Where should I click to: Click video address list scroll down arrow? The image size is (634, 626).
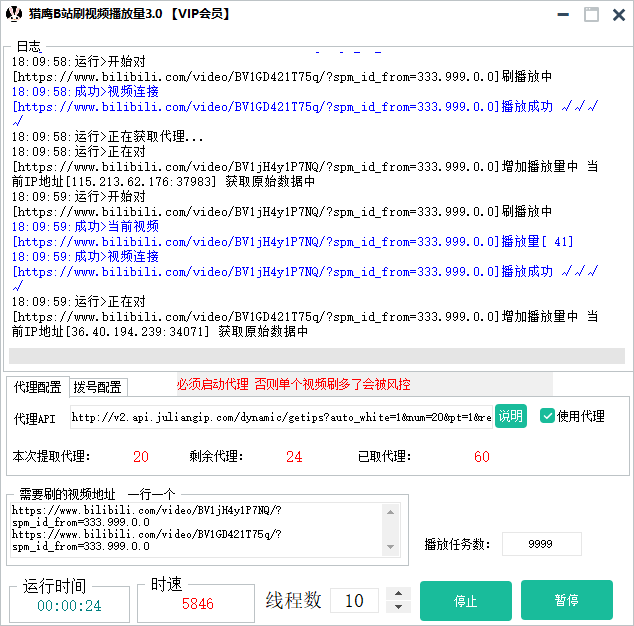tap(390, 547)
